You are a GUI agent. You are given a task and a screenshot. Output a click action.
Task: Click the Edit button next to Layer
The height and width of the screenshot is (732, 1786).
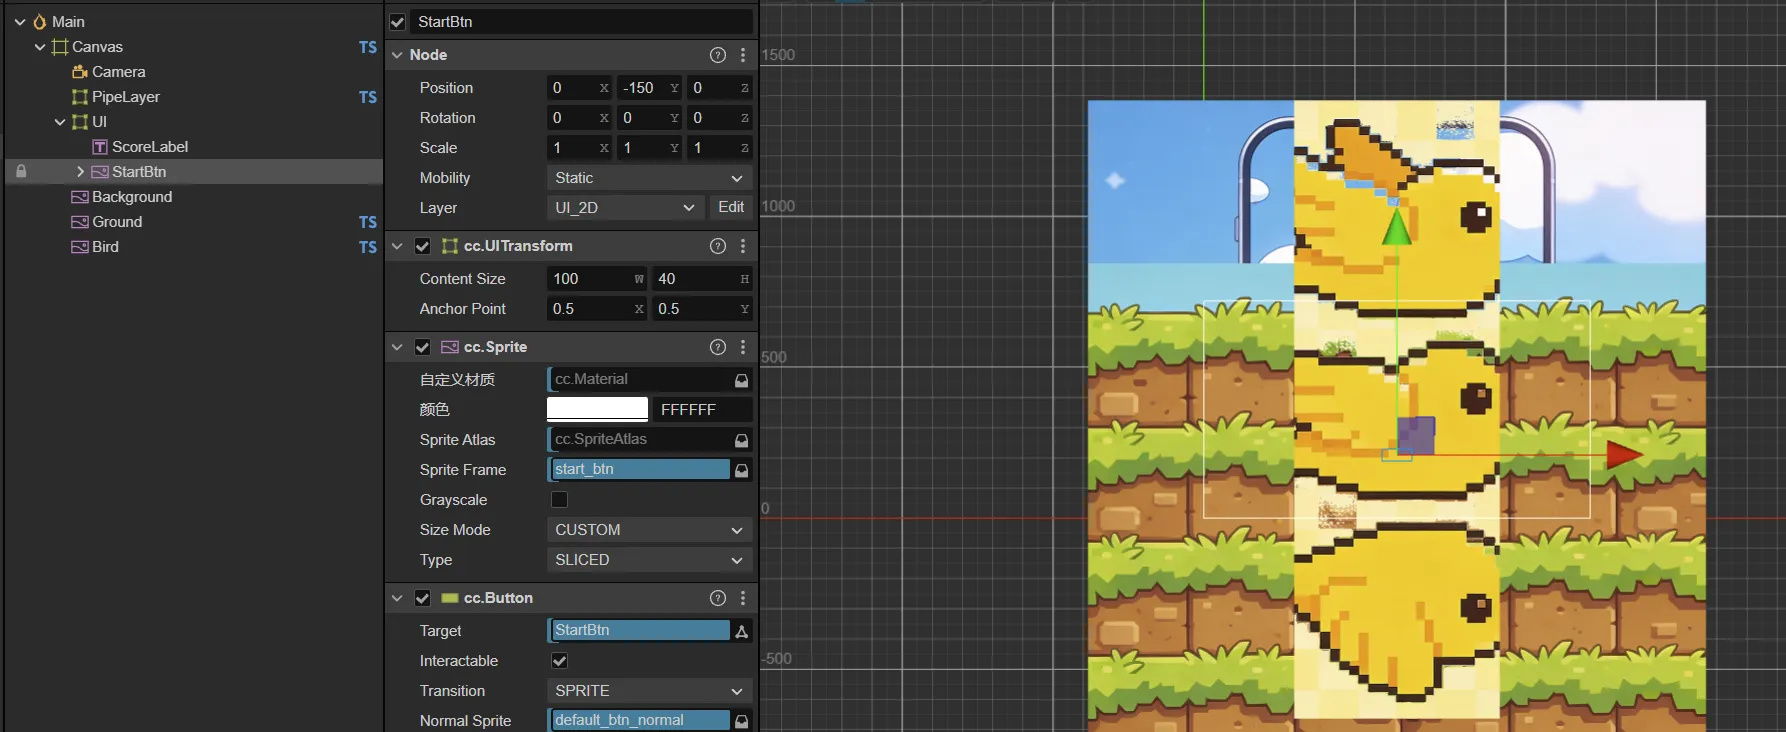click(x=731, y=208)
